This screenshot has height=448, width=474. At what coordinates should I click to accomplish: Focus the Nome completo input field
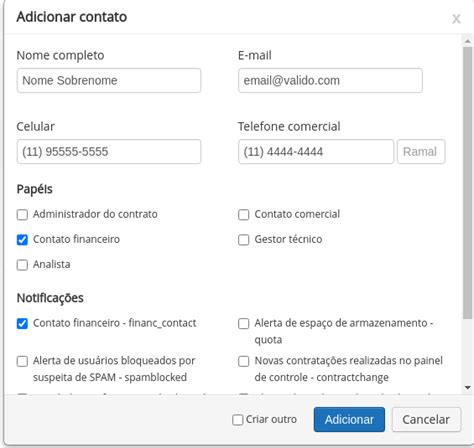coord(109,81)
